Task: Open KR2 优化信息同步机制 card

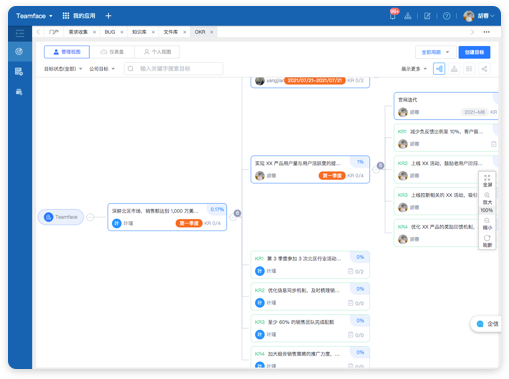Action: (310, 296)
